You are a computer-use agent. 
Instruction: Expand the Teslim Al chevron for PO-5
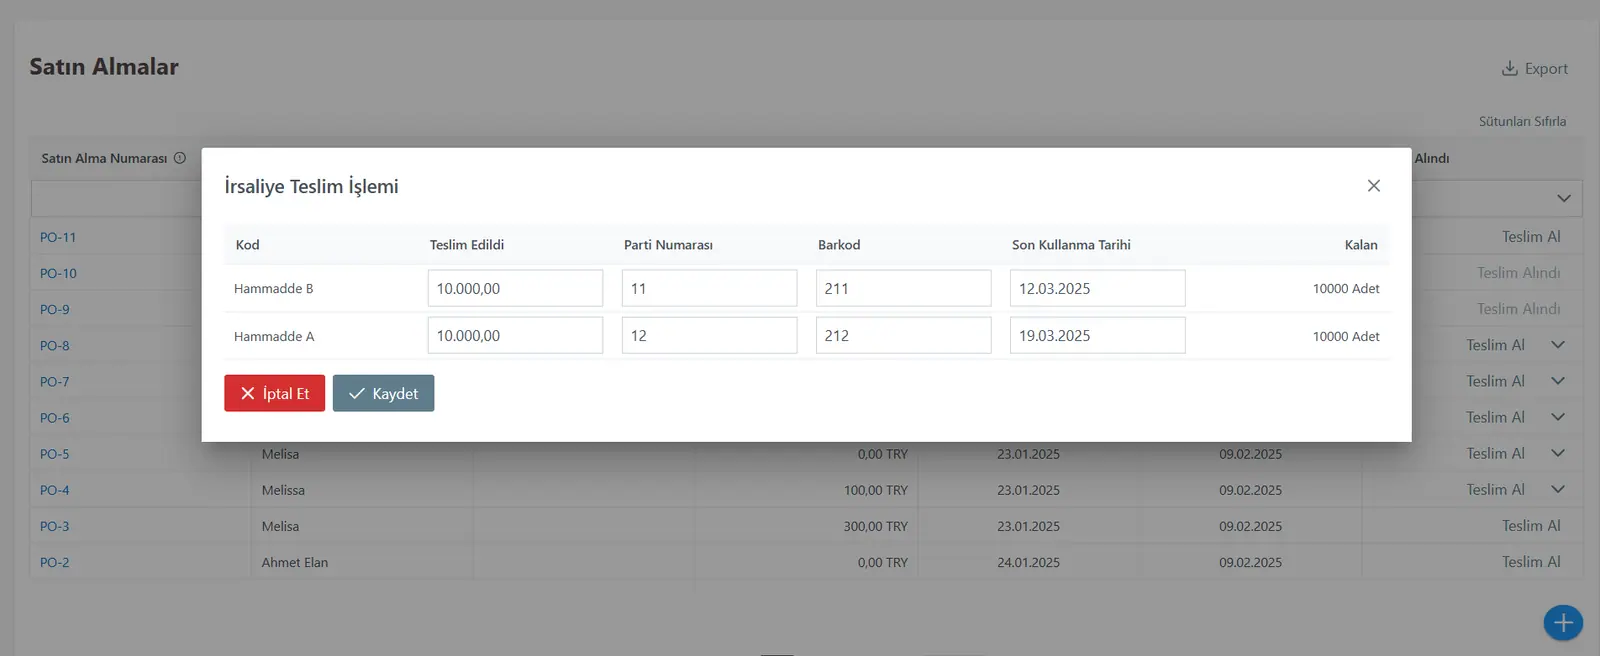click(1557, 453)
